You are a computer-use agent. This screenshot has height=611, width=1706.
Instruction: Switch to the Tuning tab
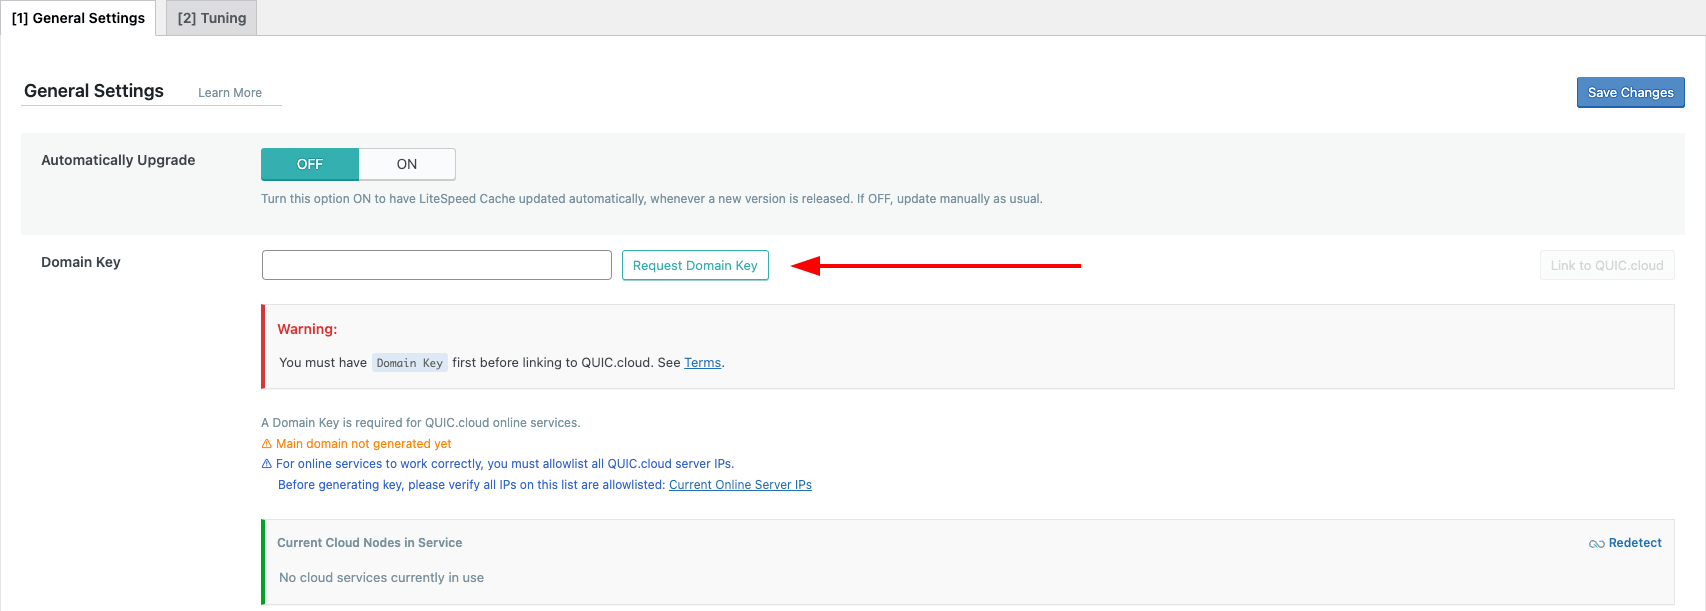[211, 18]
